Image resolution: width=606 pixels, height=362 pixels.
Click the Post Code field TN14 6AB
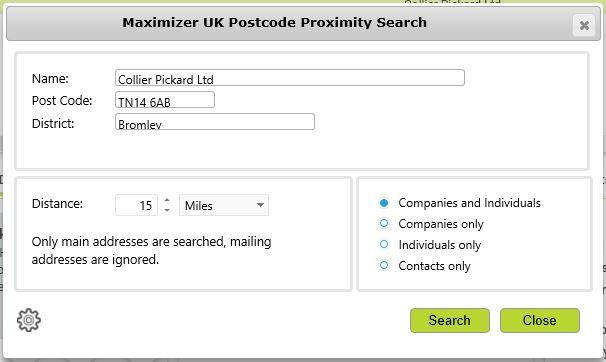[x=165, y=100]
